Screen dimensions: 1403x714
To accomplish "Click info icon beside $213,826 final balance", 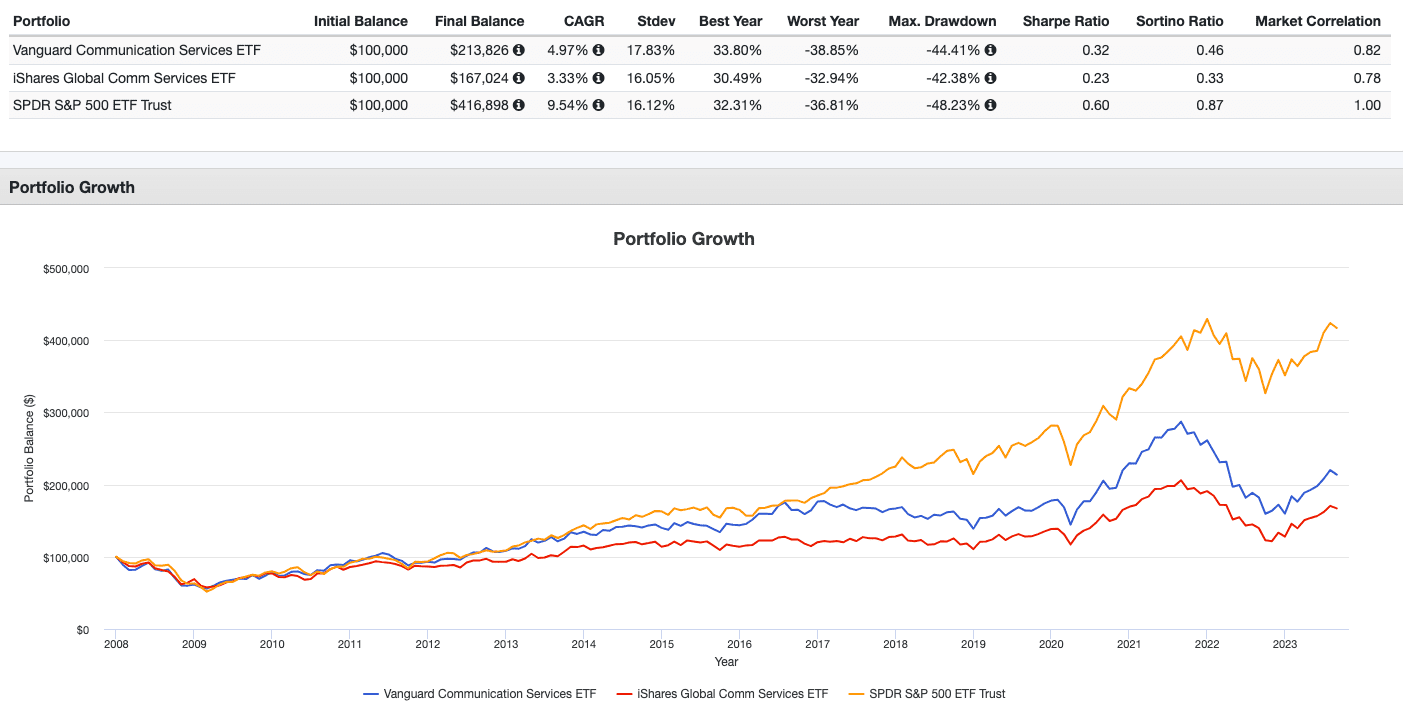I will pos(519,51).
